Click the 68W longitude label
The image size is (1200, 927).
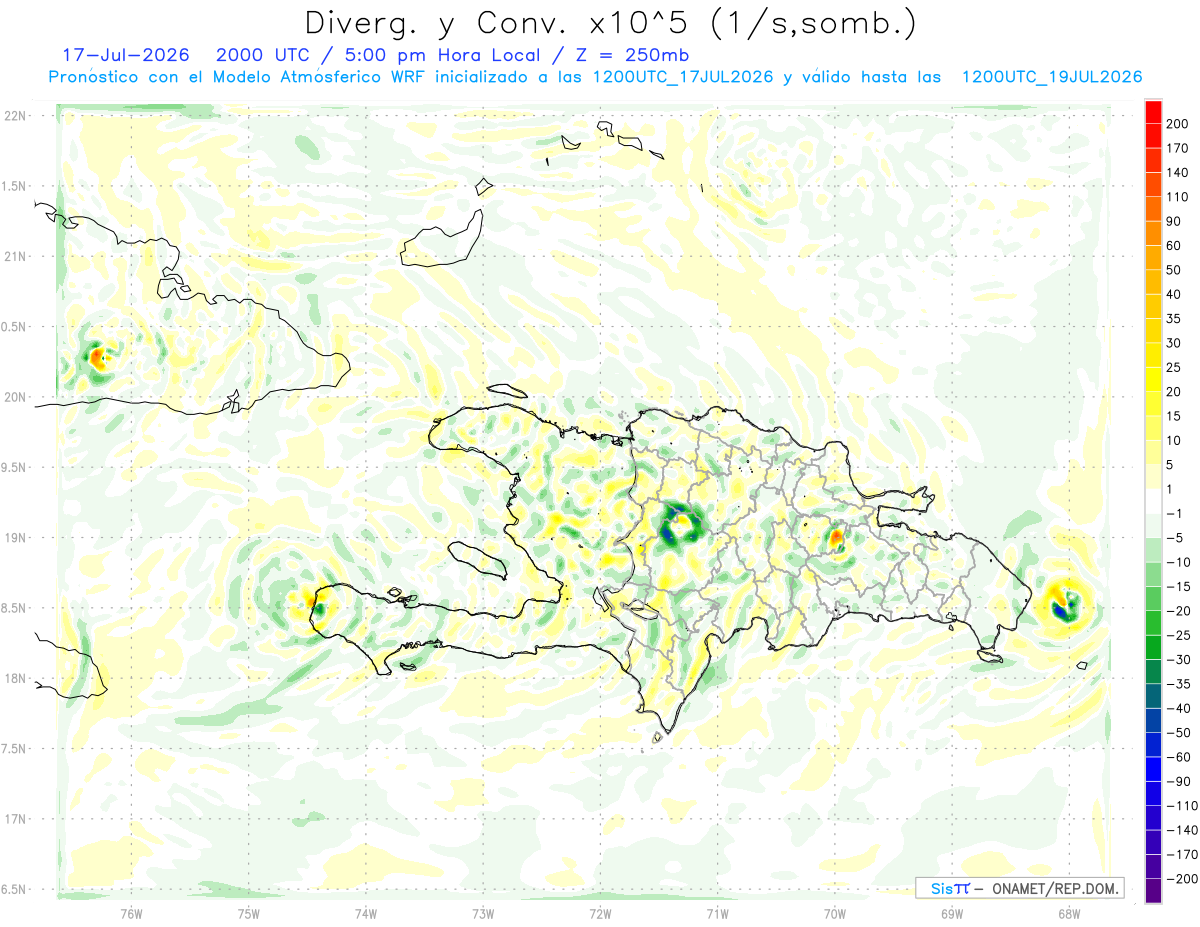click(x=1069, y=912)
